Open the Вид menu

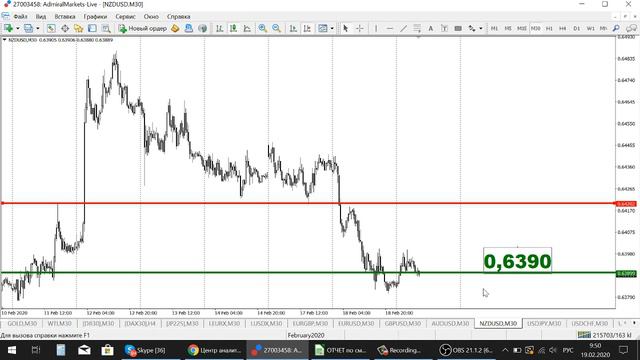tap(41, 17)
